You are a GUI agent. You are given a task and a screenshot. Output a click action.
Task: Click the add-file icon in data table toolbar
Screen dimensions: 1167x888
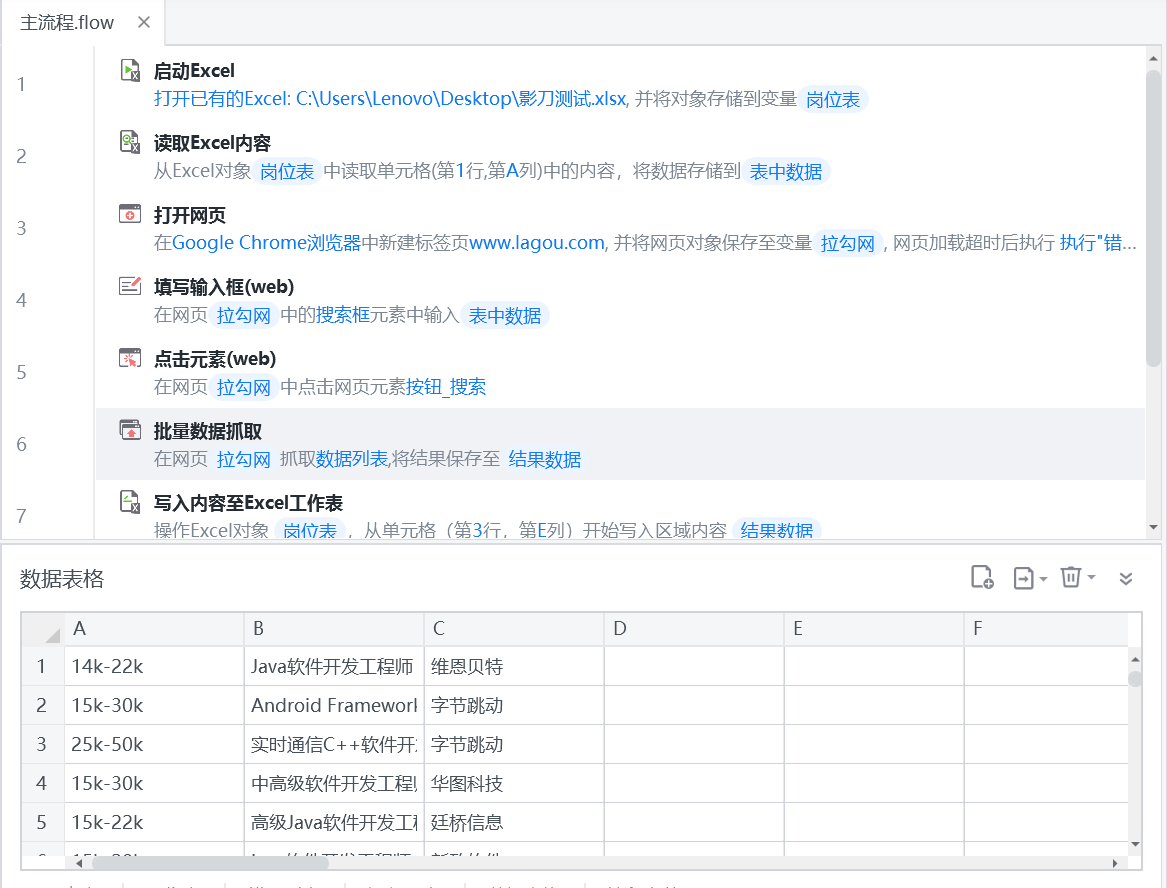point(982,578)
